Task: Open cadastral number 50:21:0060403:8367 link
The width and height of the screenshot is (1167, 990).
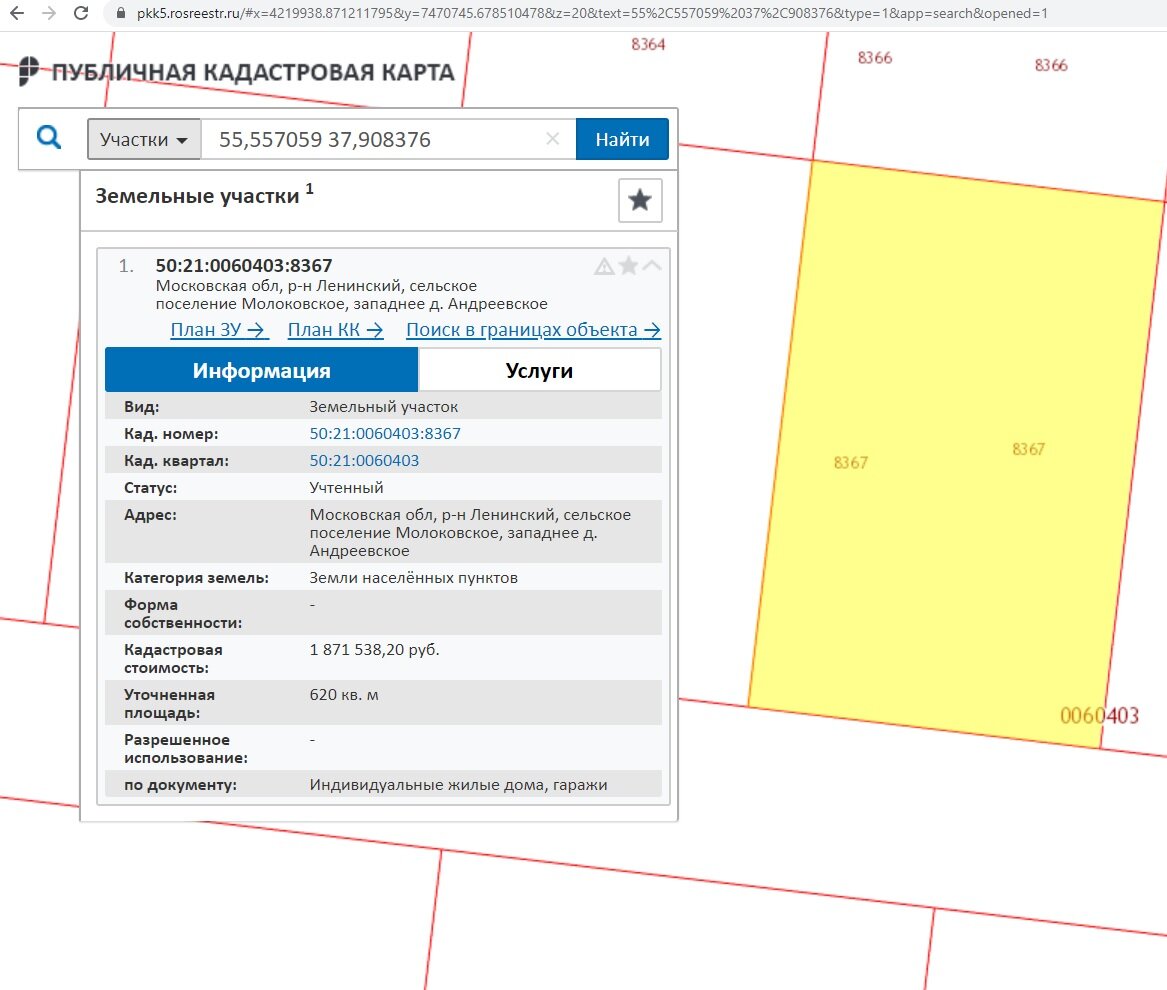Action: (x=385, y=433)
